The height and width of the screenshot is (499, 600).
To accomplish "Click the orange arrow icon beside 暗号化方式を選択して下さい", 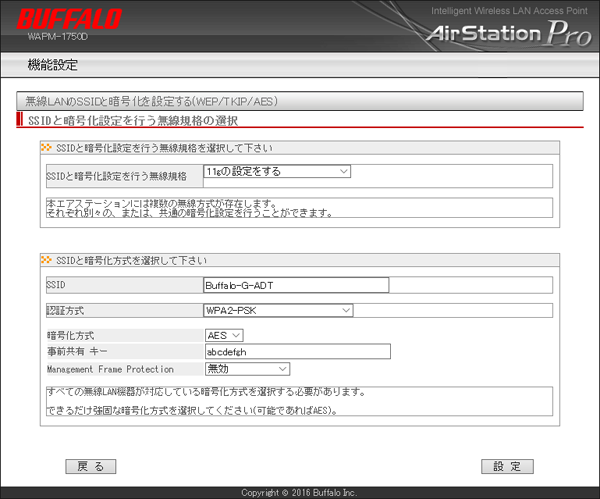I will [46, 260].
